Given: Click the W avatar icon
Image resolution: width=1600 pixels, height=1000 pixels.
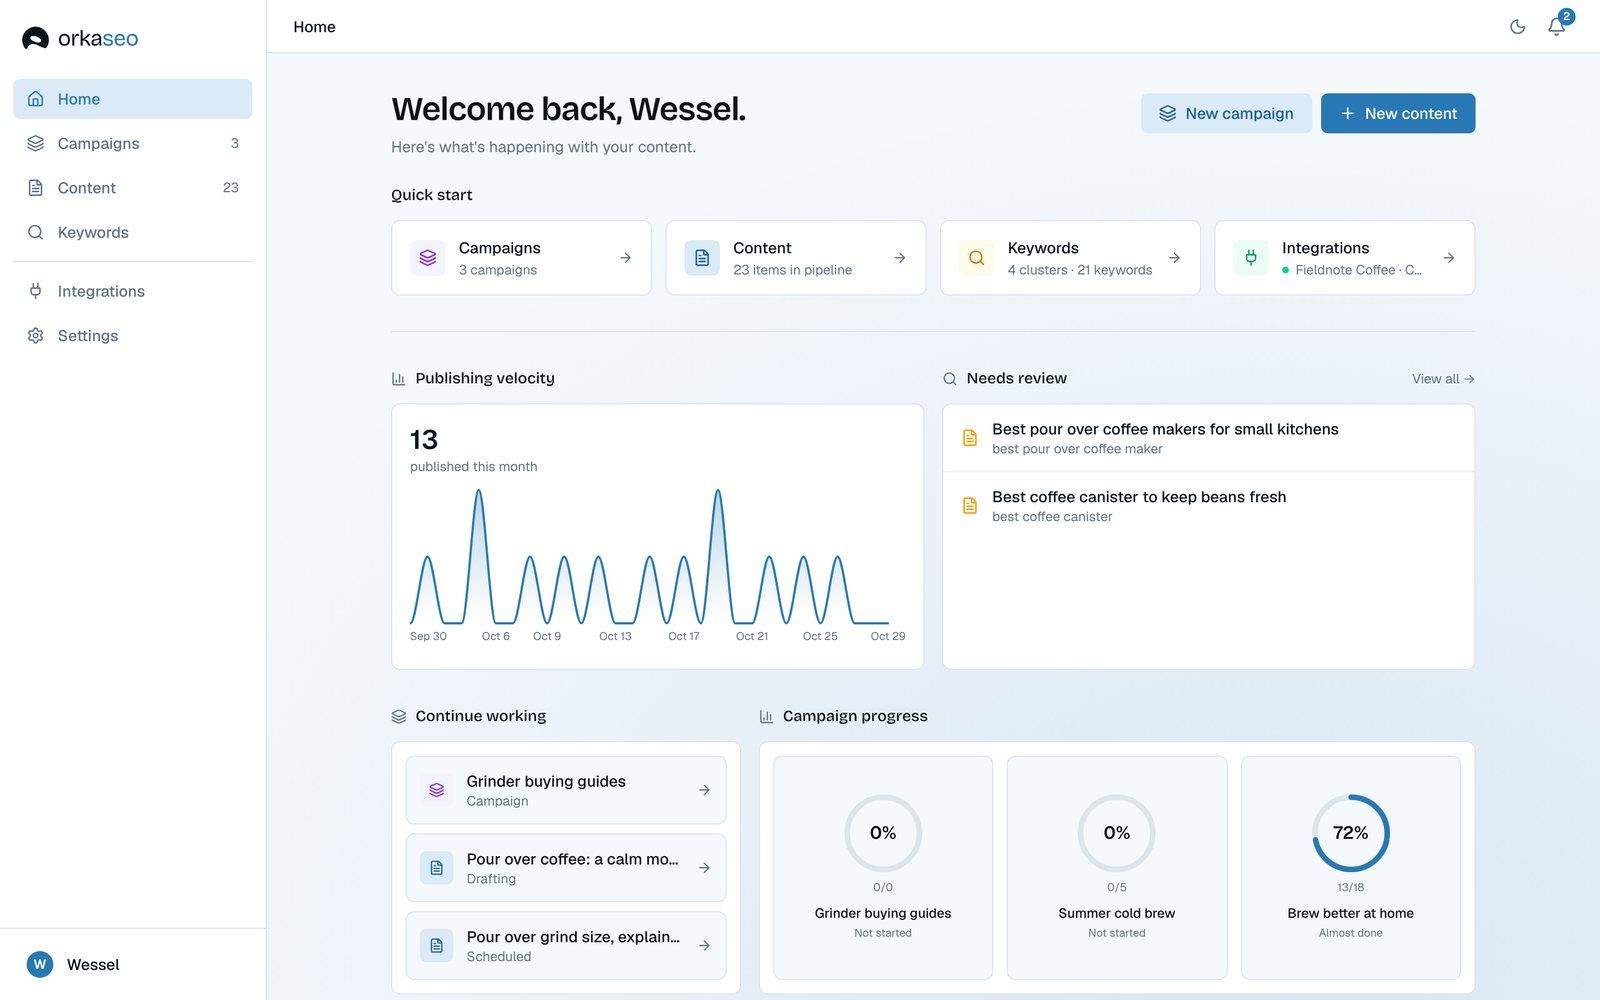Looking at the screenshot, I should 40,964.
